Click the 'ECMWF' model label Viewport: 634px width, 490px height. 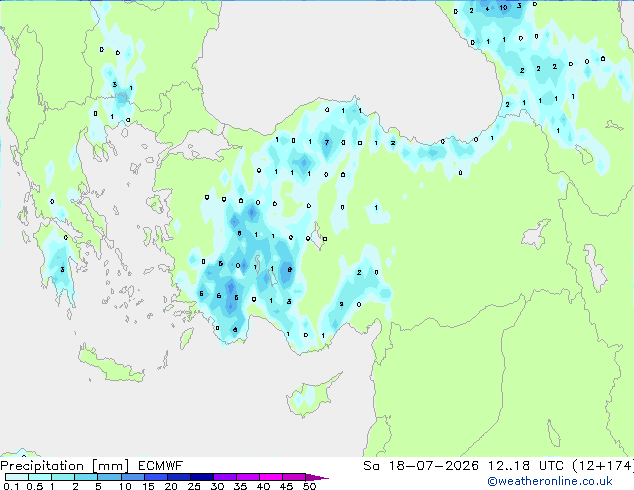[161, 466]
